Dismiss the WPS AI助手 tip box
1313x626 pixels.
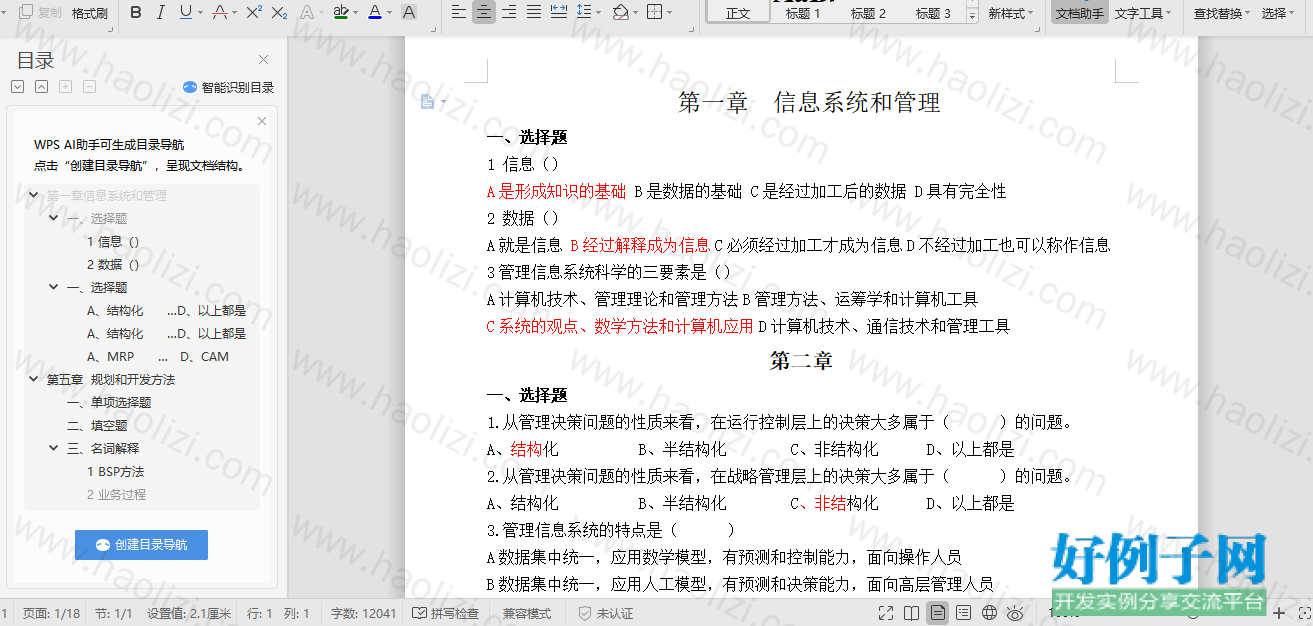pyautogui.click(x=262, y=121)
